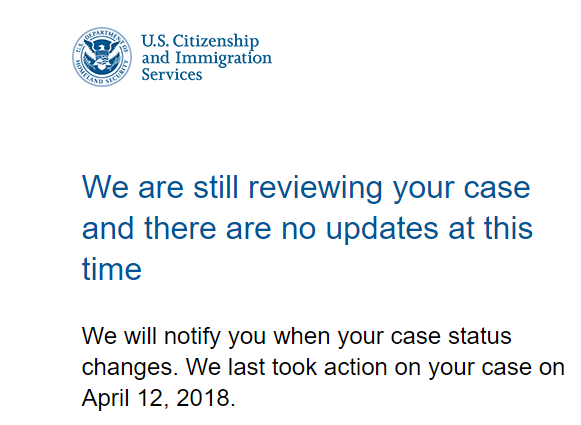581x425 pixels.
Task: Click the word 'notify' in the paragraph
Action: tap(192, 336)
